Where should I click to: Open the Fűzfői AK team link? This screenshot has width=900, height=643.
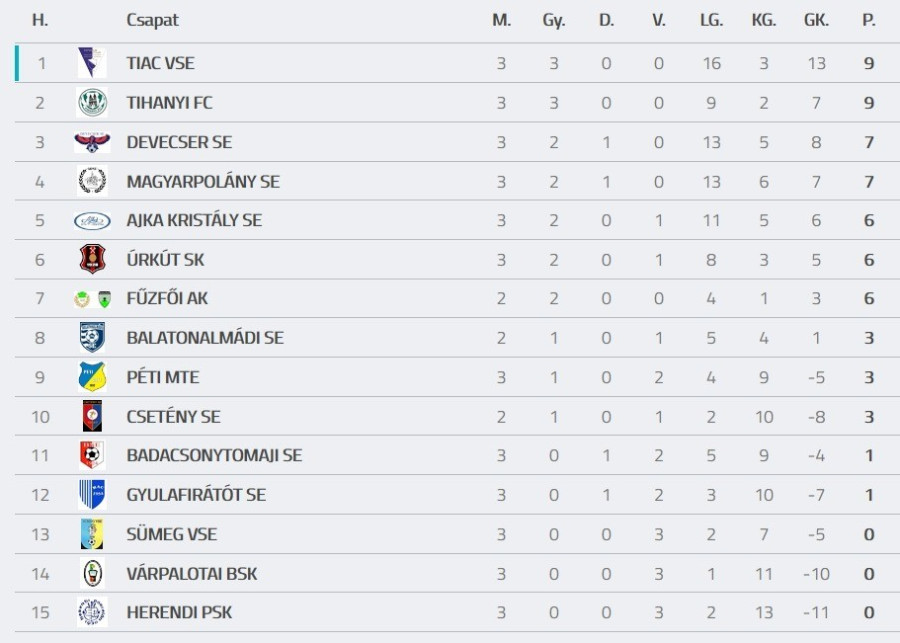167,299
